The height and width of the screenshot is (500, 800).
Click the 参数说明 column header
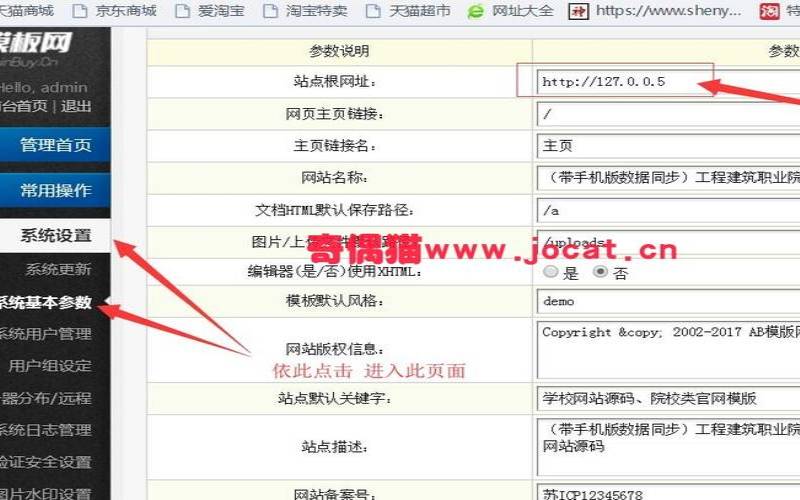339,51
